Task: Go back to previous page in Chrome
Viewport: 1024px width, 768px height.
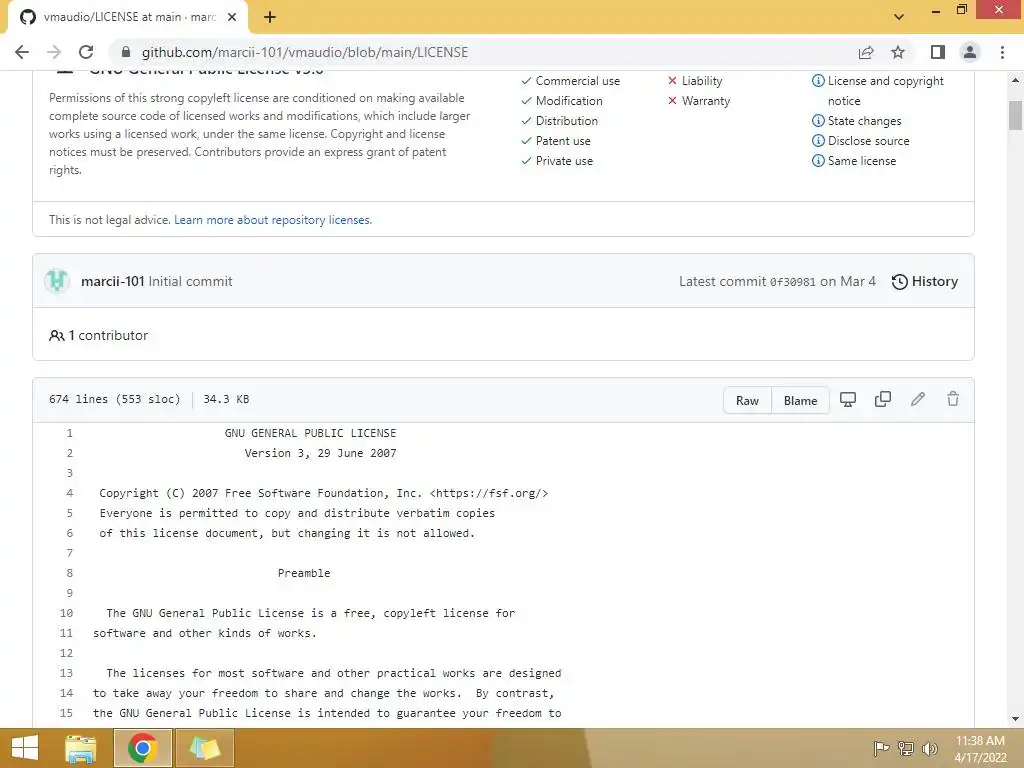Action: tap(22, 52)
